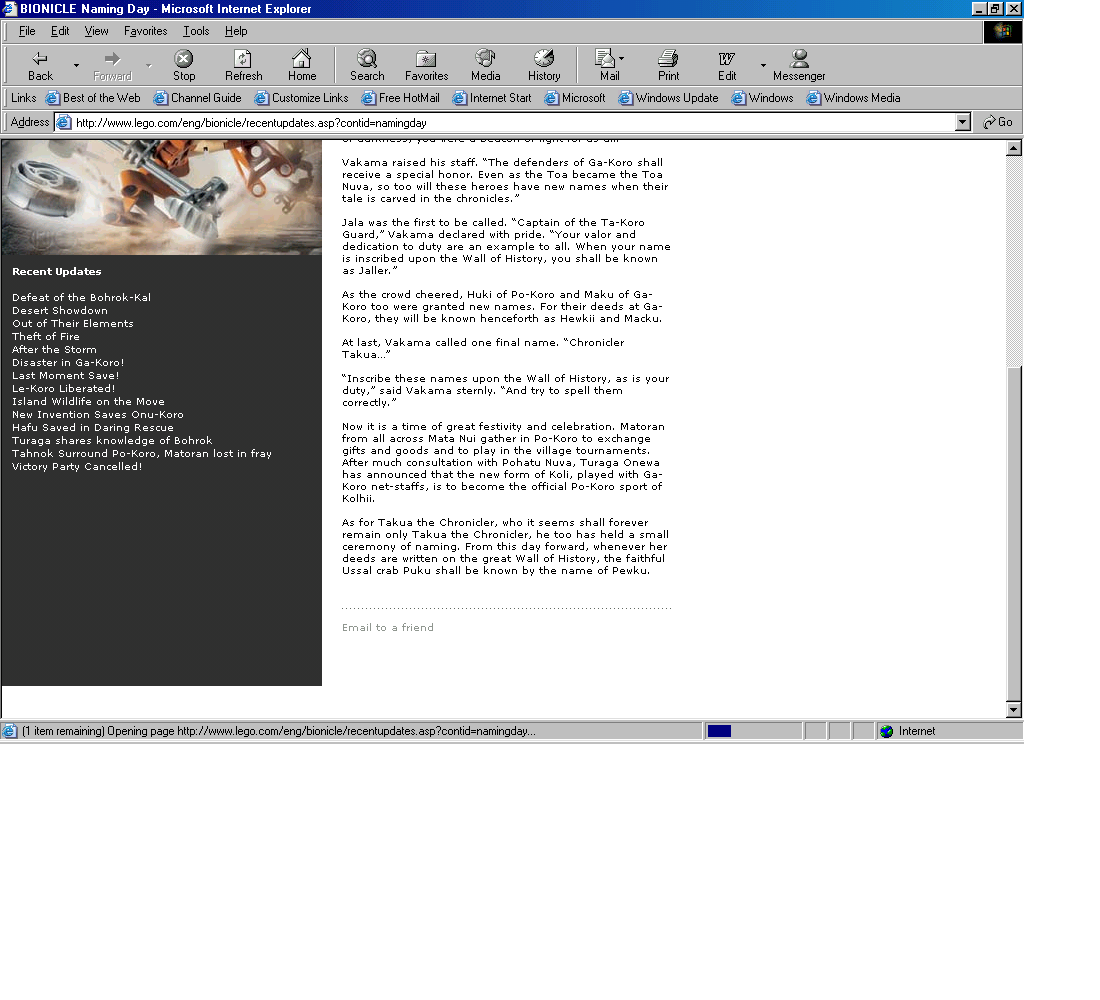Click the page loading progress bar
The height and width of the screenshot is (1000, 1100).
click(753, 731)
